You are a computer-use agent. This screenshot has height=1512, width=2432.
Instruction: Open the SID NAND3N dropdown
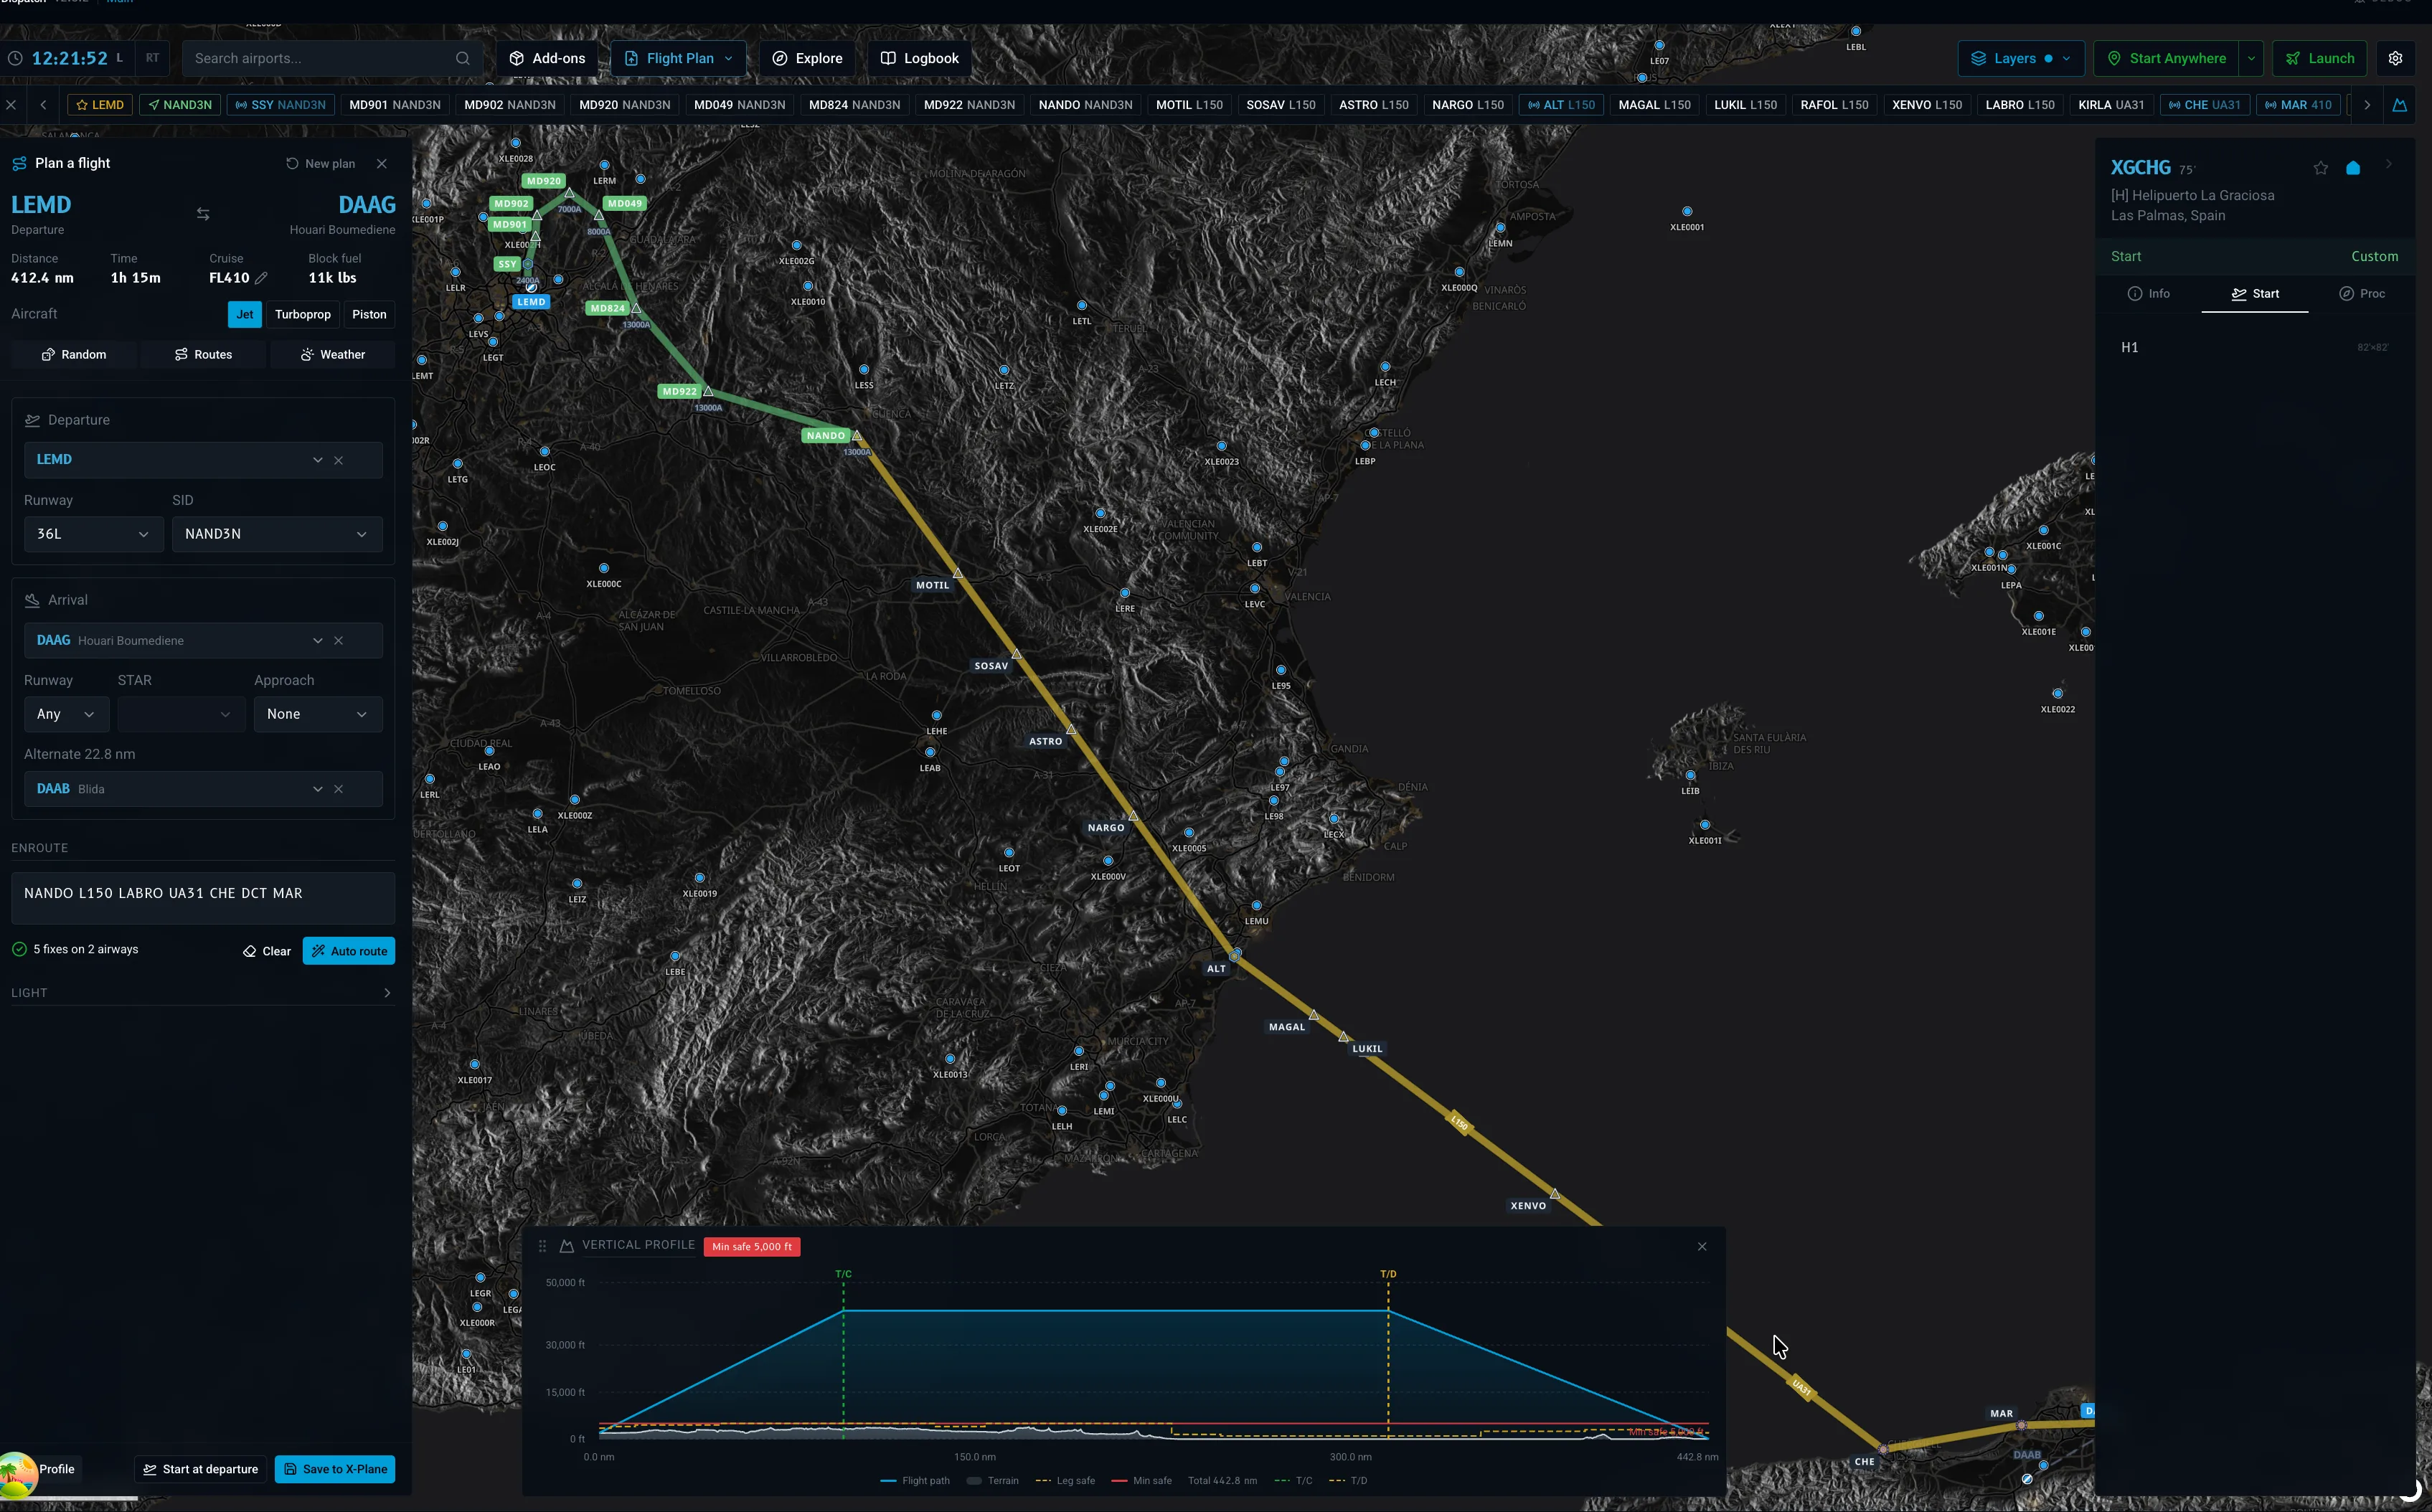click(x=277, y=534)
